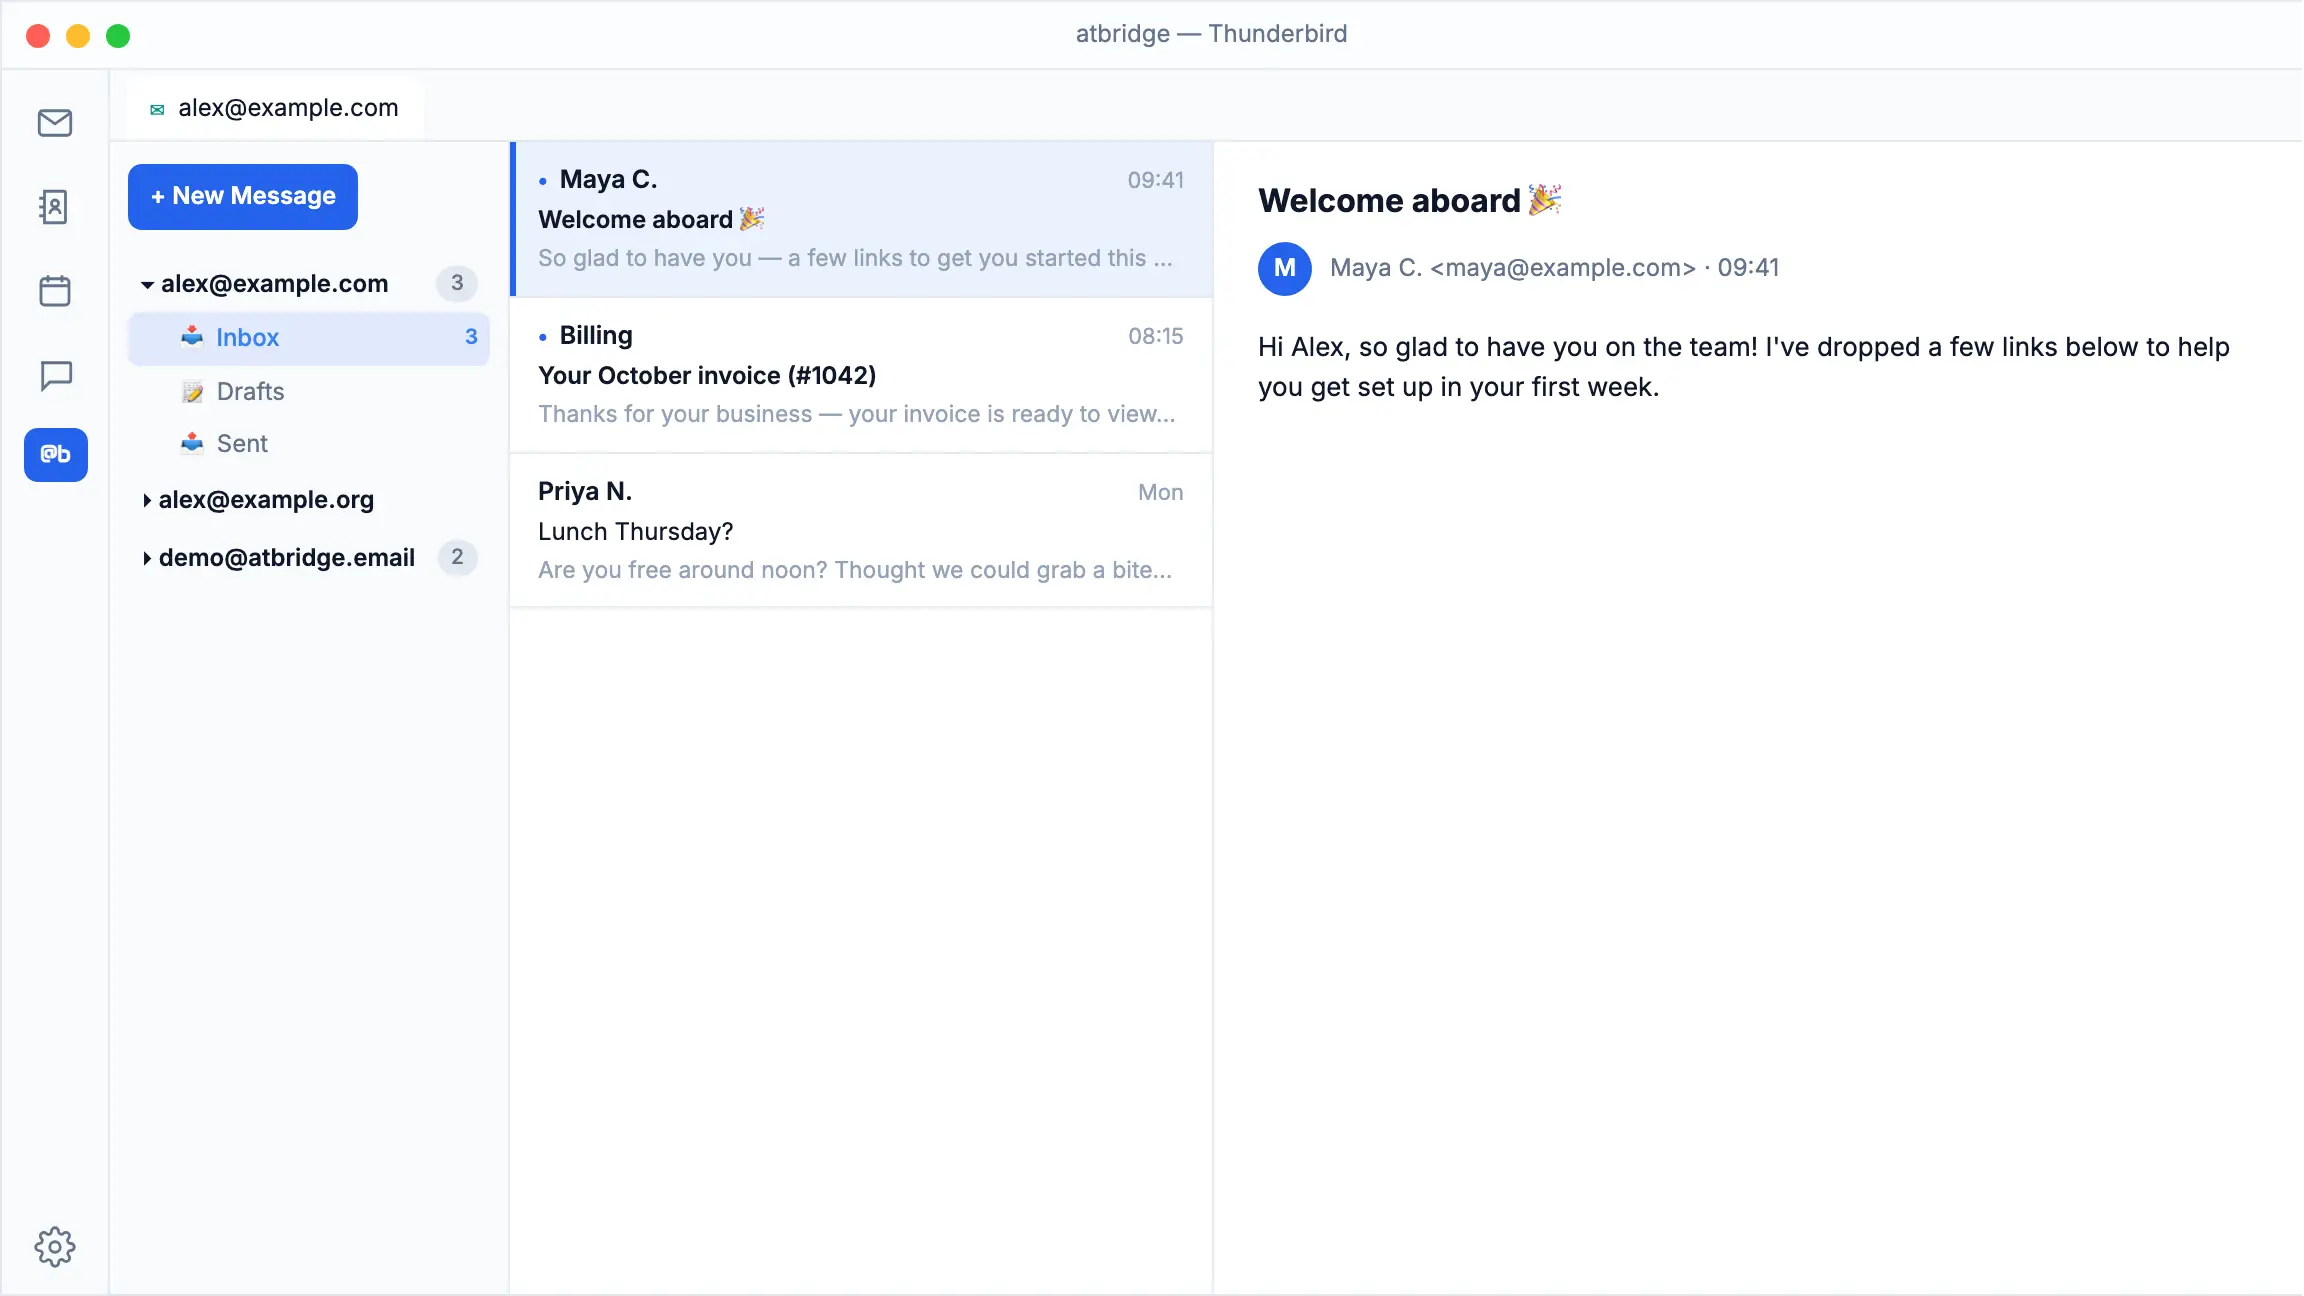Collapse the alex@example.com account tree
2304x1296 pixels.
pos(147,285)
